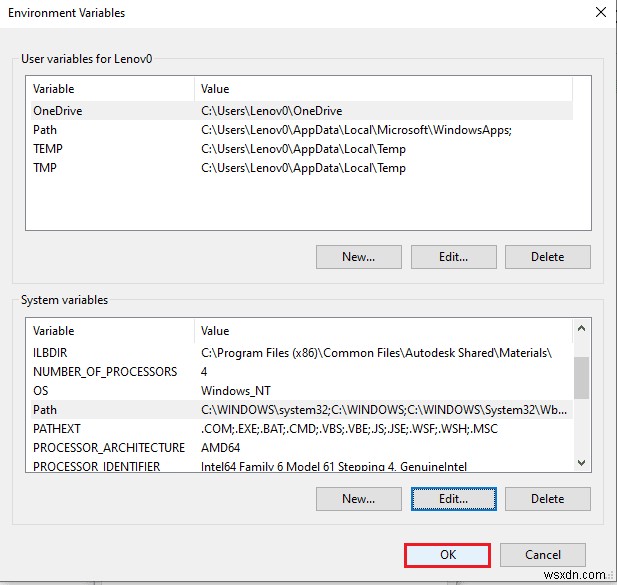Select Path with WindowsApps value
This screenshot has width=617, height=585.
point(302,130)
